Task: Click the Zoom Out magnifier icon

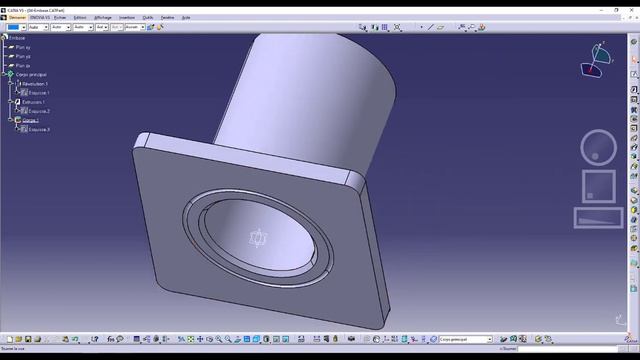Action: pyautogui.click(x=228, y=339)
